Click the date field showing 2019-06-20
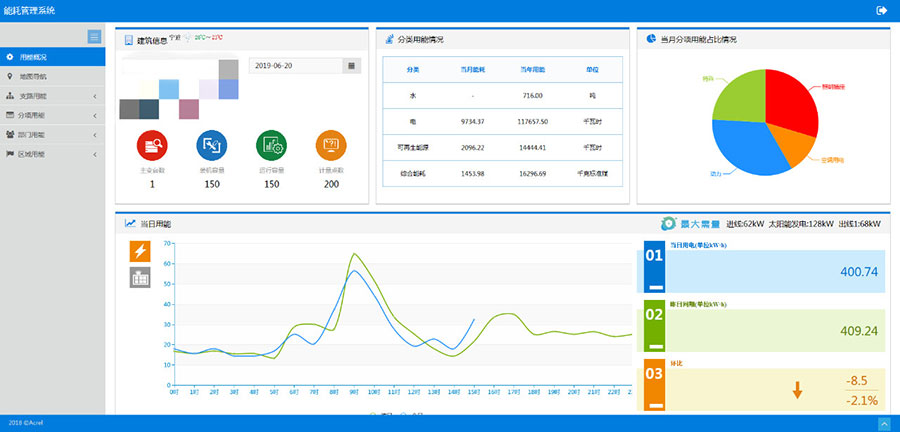The image size is (900, 432). click(x=295, y=65)
